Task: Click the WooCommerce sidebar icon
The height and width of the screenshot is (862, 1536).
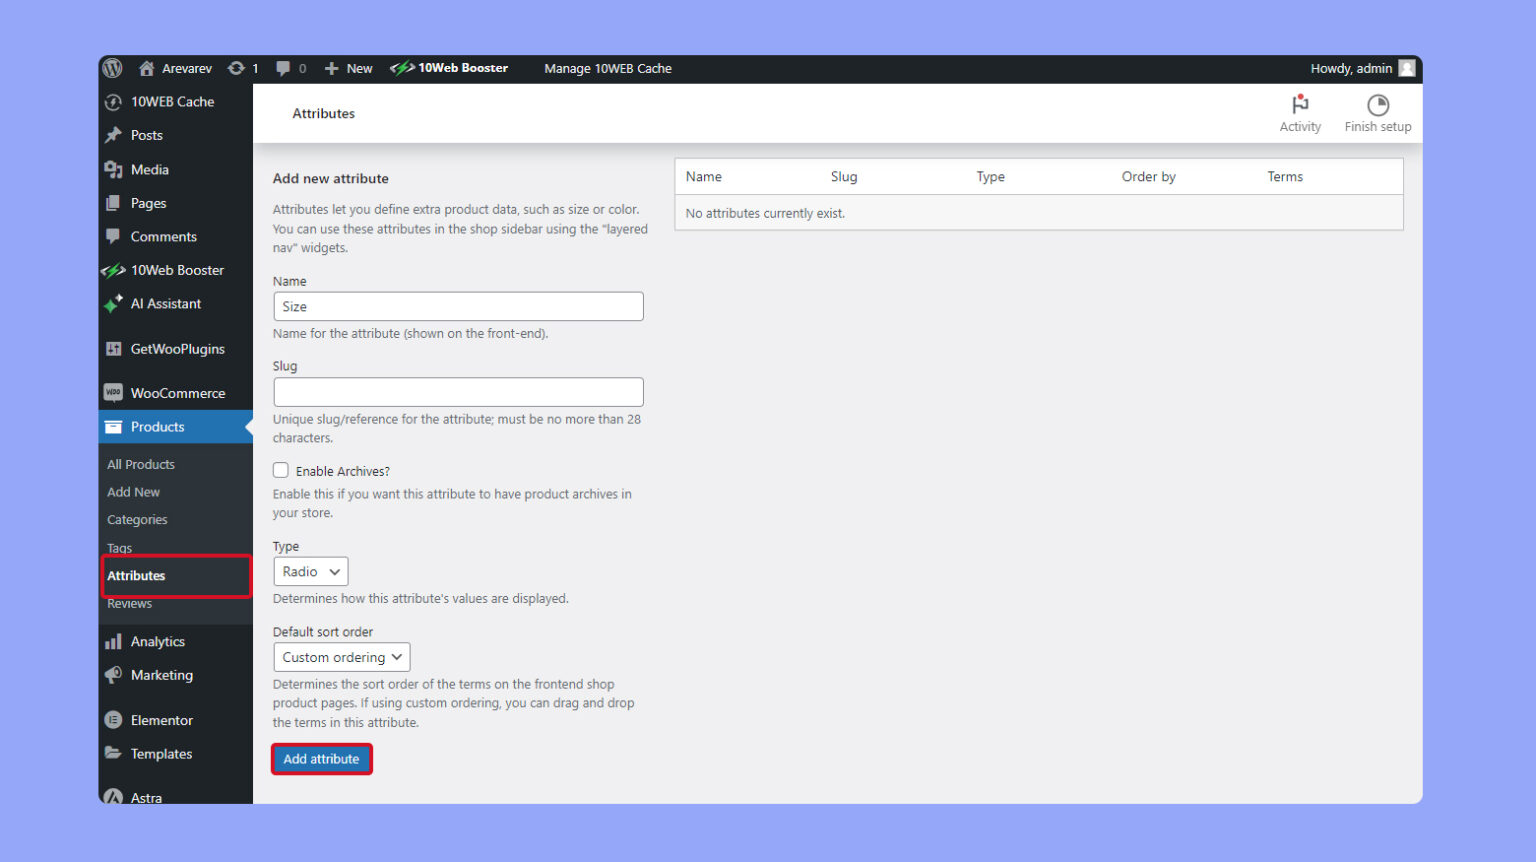Action: (113, 393)
